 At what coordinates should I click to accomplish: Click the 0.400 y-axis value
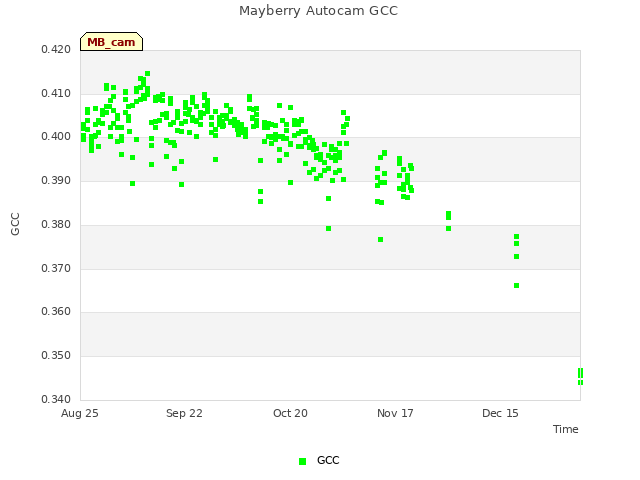pyautogui.click(x=56, y=136)
